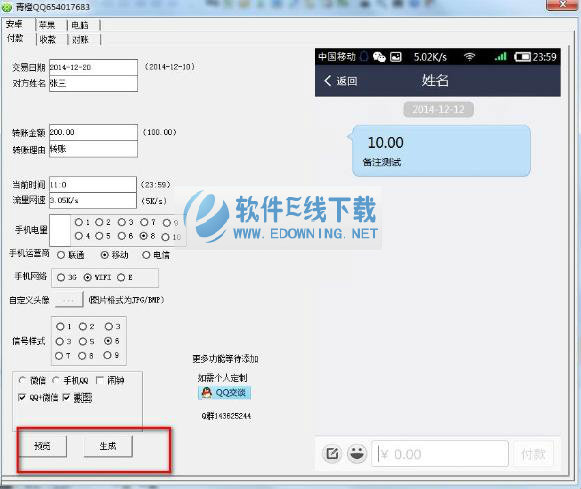Select battery level 2 radio button

(x=99, y=222)
